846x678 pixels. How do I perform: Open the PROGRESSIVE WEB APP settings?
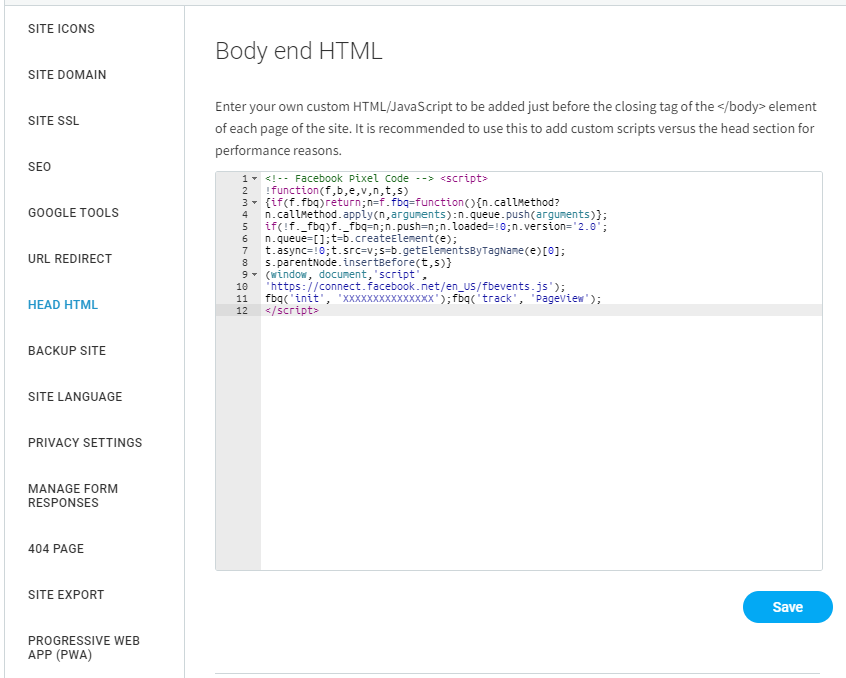(x=83, y=647)
